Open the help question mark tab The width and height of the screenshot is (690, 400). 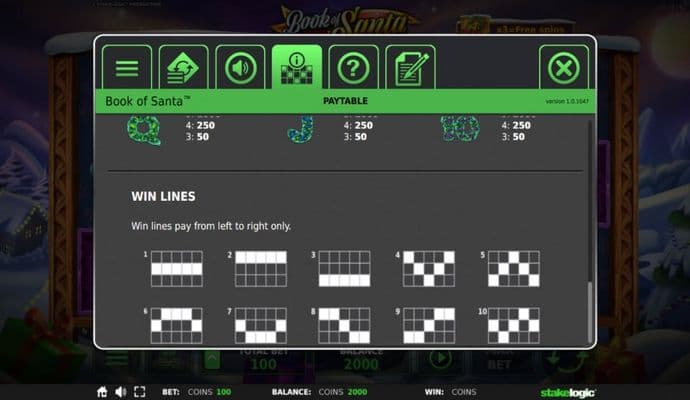click(354, 68)
